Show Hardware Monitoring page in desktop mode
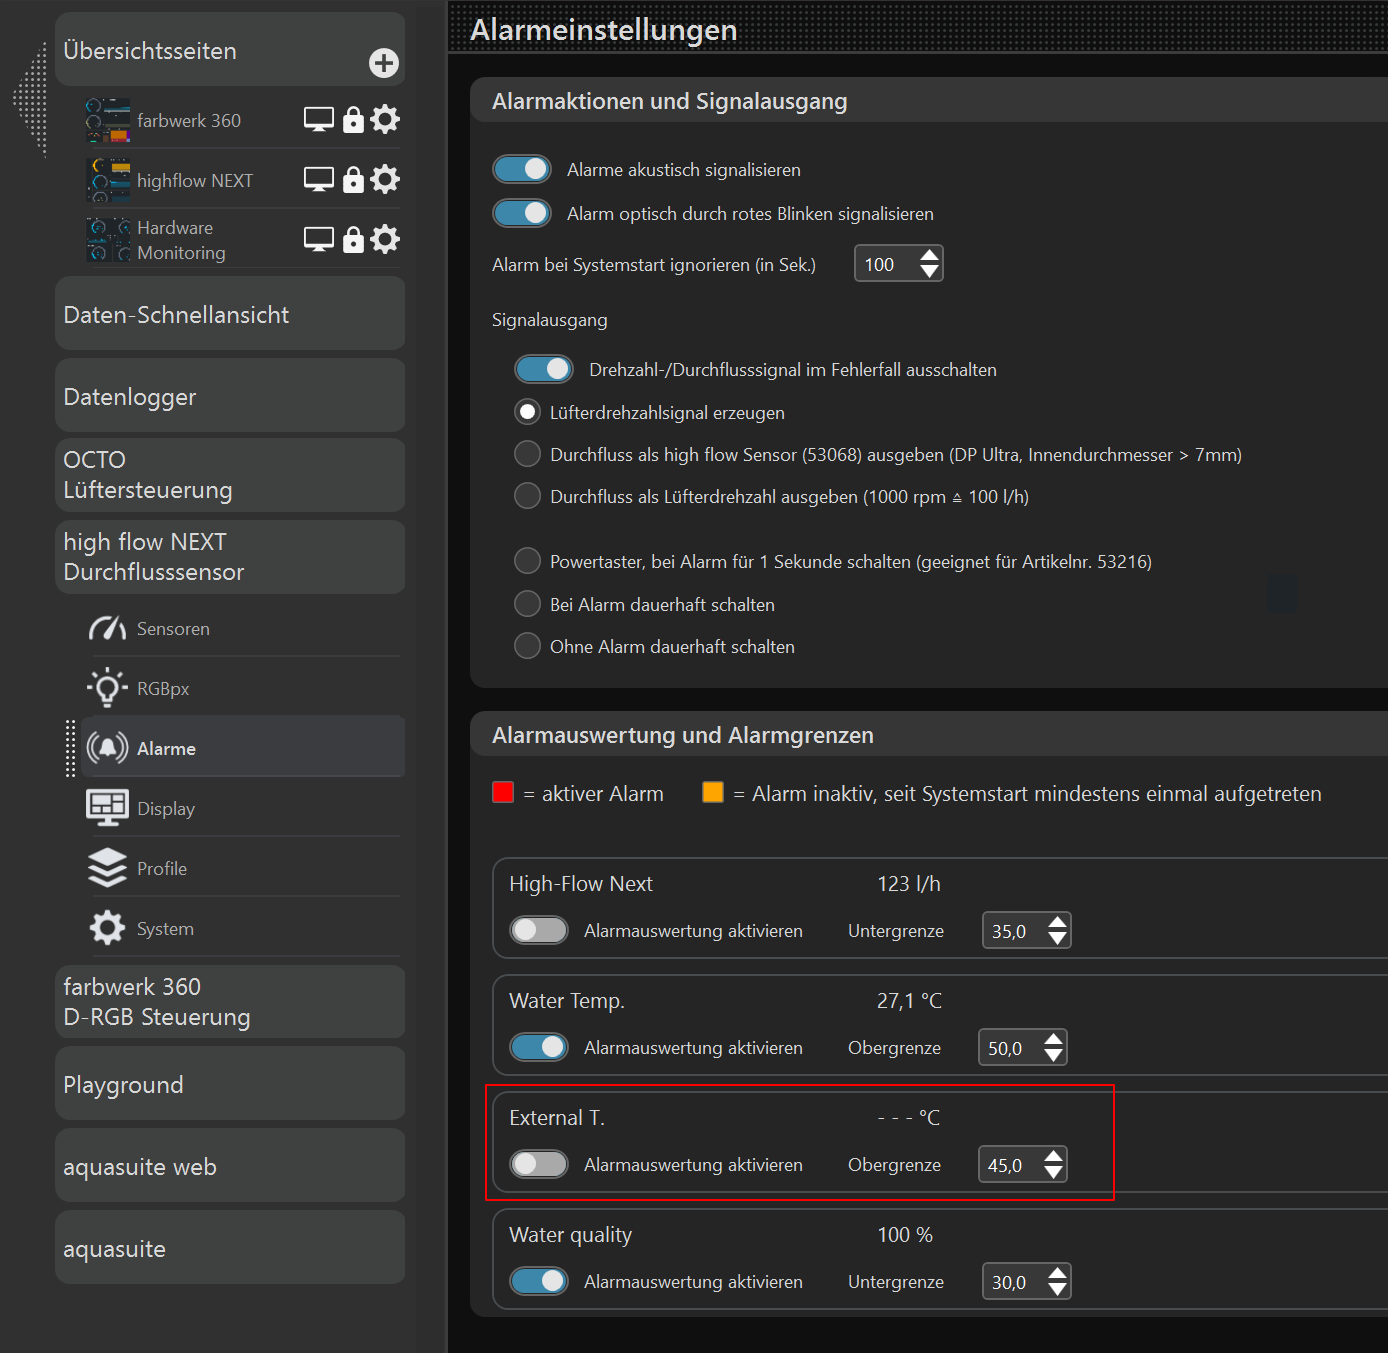The height and width of the screenshot is (1353, 1388). [319, 240]
